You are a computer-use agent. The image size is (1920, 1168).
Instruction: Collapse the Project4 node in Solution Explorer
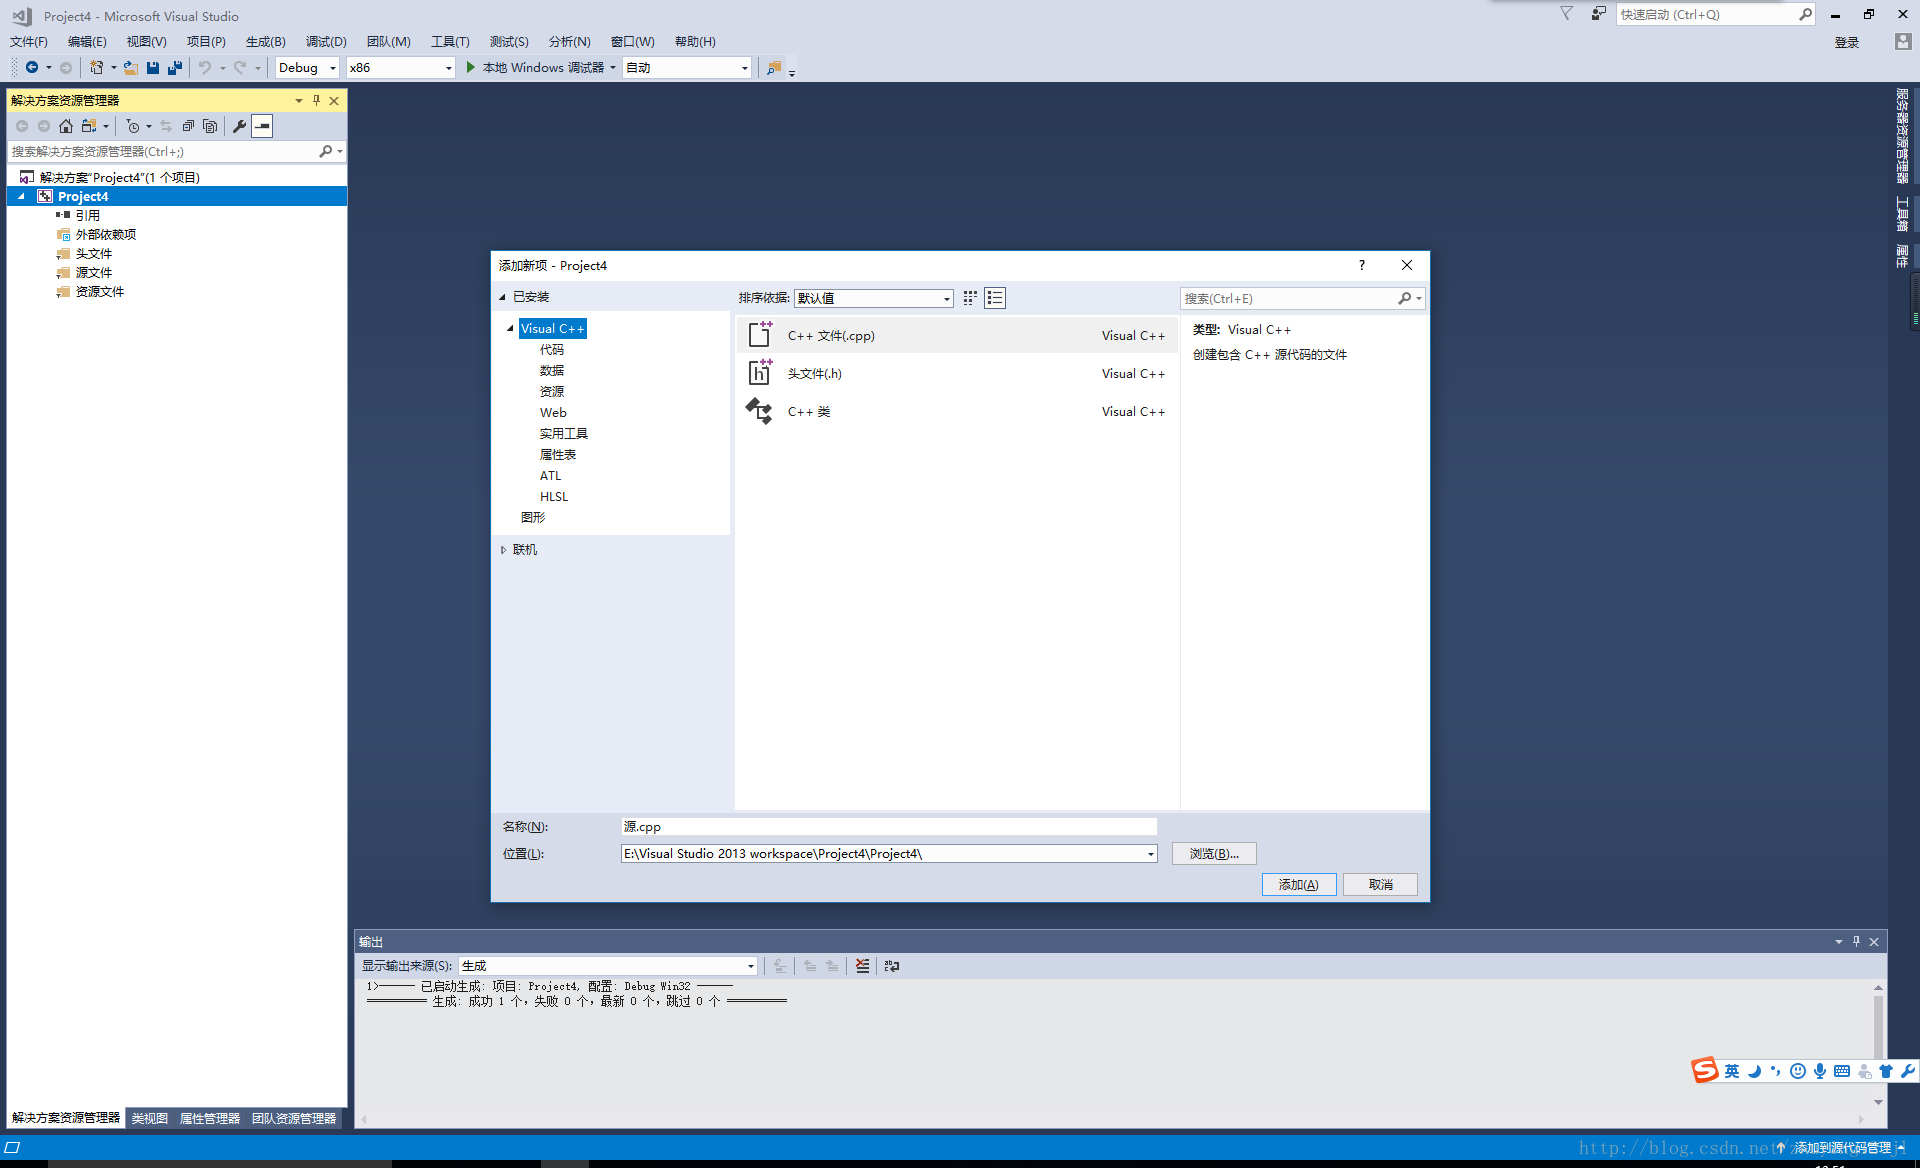(x=21, y=197)
